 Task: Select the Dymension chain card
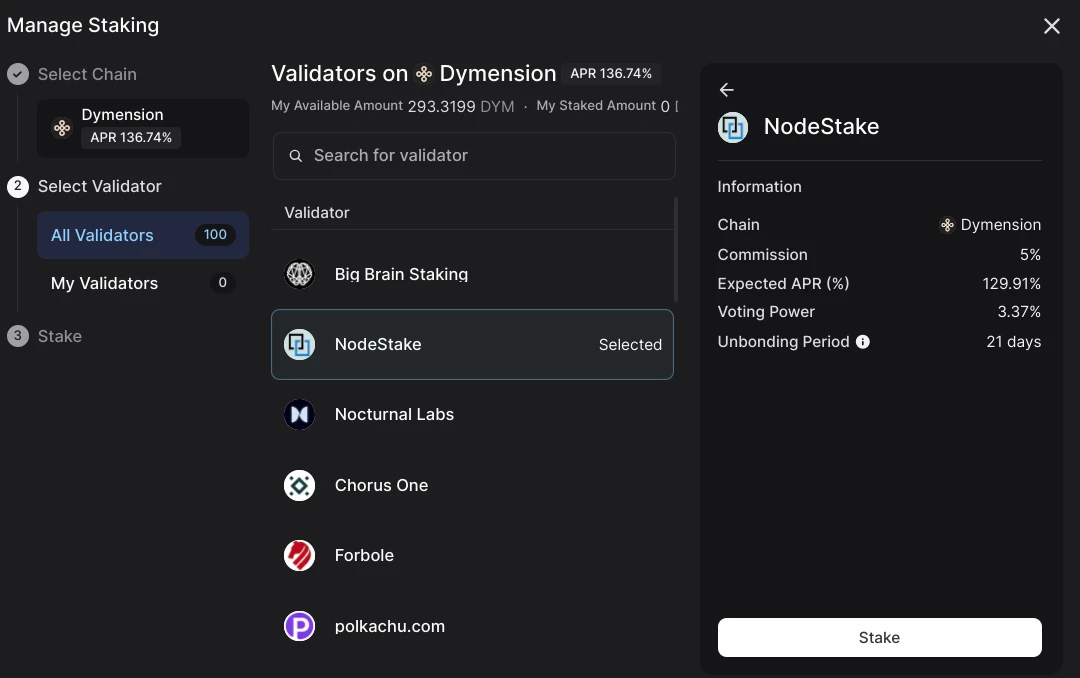pos(143,128)
